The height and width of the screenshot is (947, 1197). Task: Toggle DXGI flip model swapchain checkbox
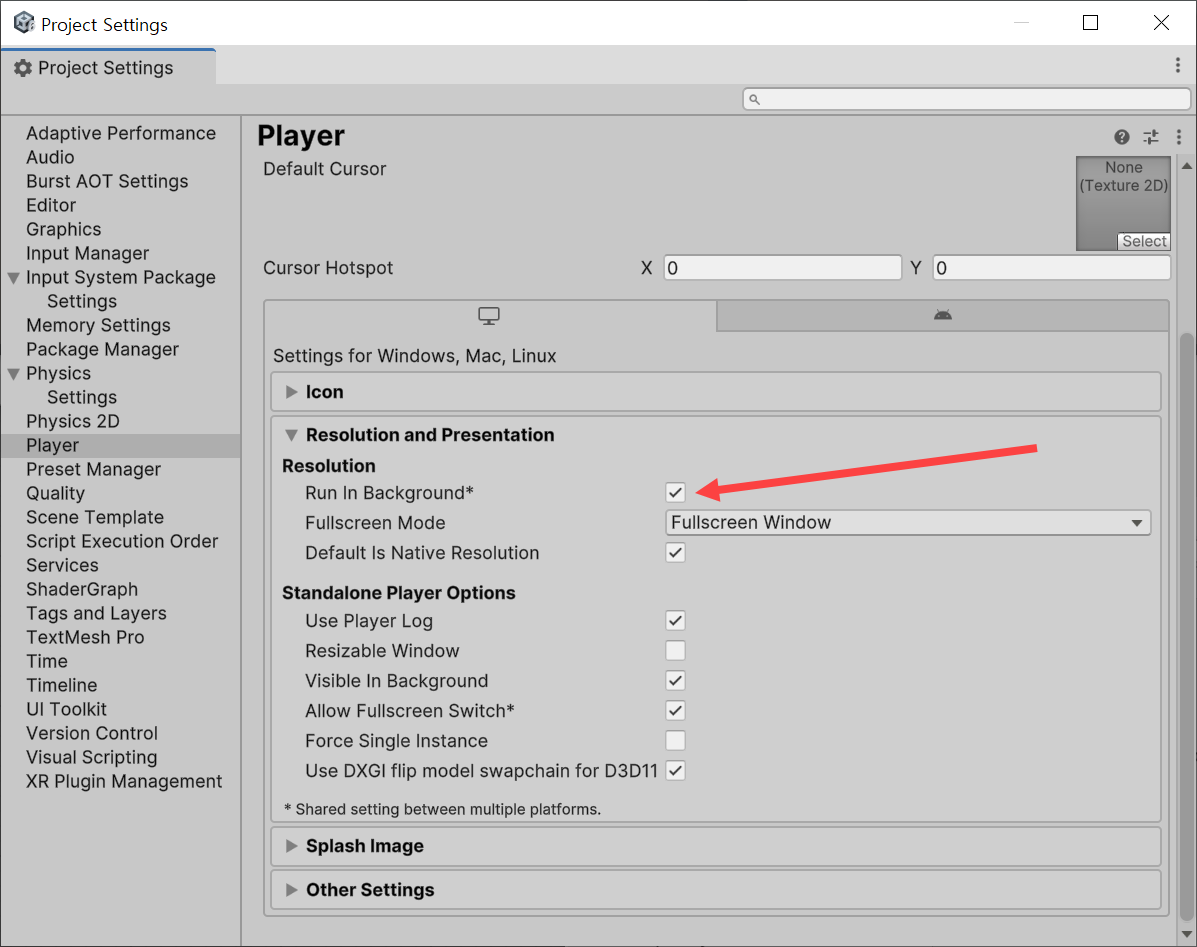[676, 771]
